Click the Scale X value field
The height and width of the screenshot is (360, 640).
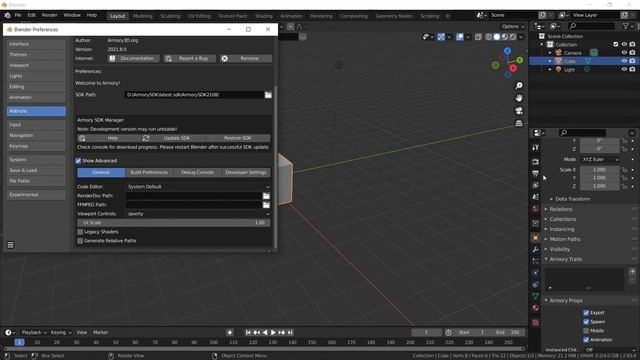(600, 170)
